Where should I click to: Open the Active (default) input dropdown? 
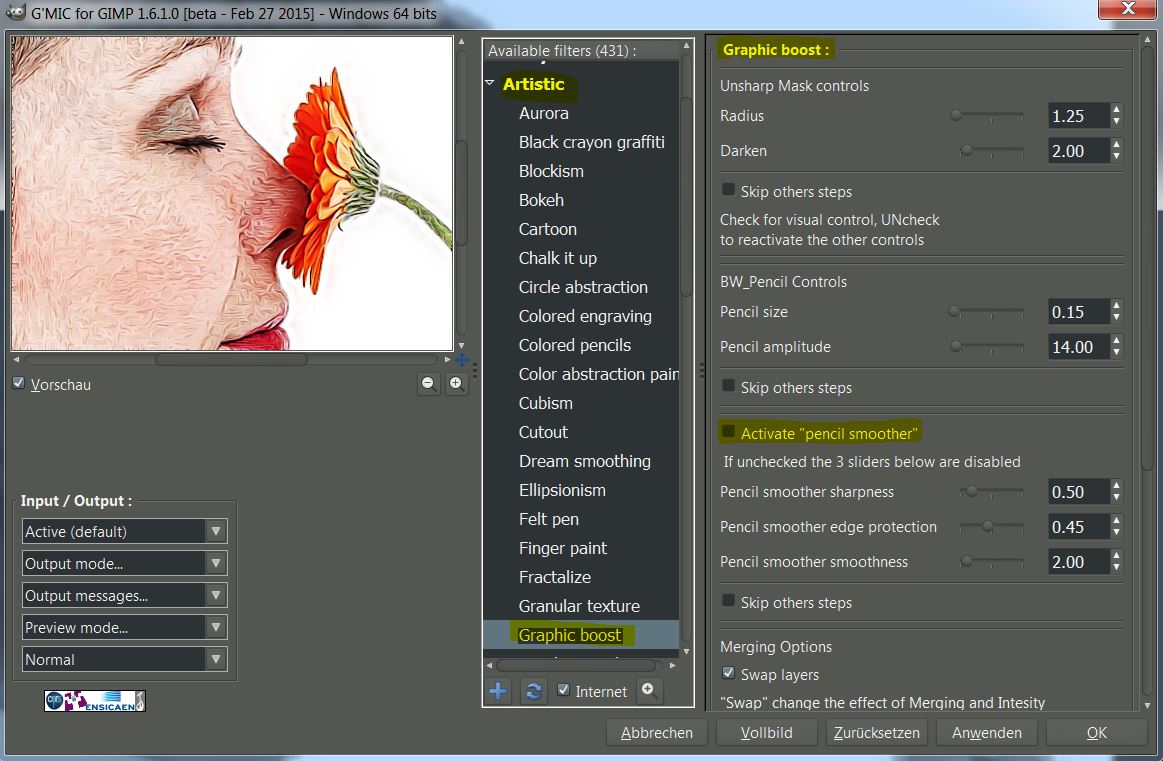click(125, 532)
